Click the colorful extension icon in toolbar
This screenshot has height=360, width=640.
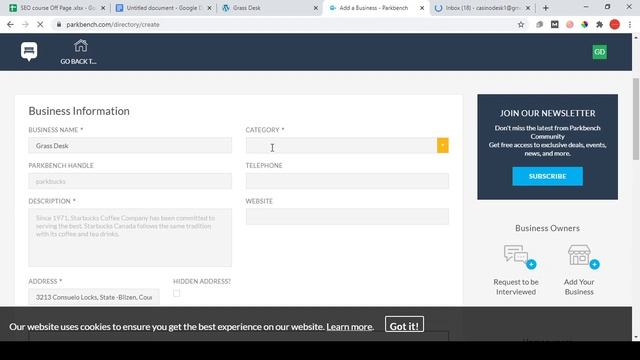(x=584, y=24)
